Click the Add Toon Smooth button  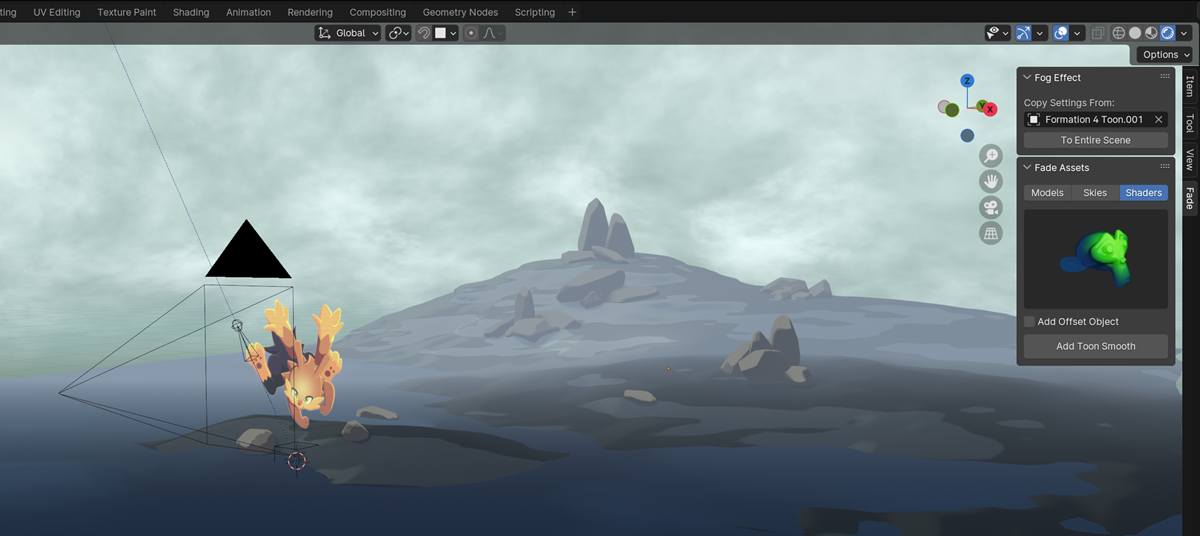point(1096,346)
